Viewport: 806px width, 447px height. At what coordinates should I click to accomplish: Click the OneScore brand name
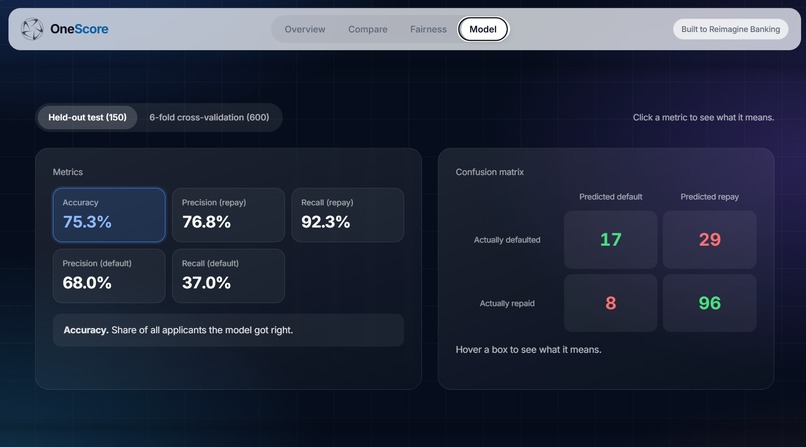[x=79, y=29]
